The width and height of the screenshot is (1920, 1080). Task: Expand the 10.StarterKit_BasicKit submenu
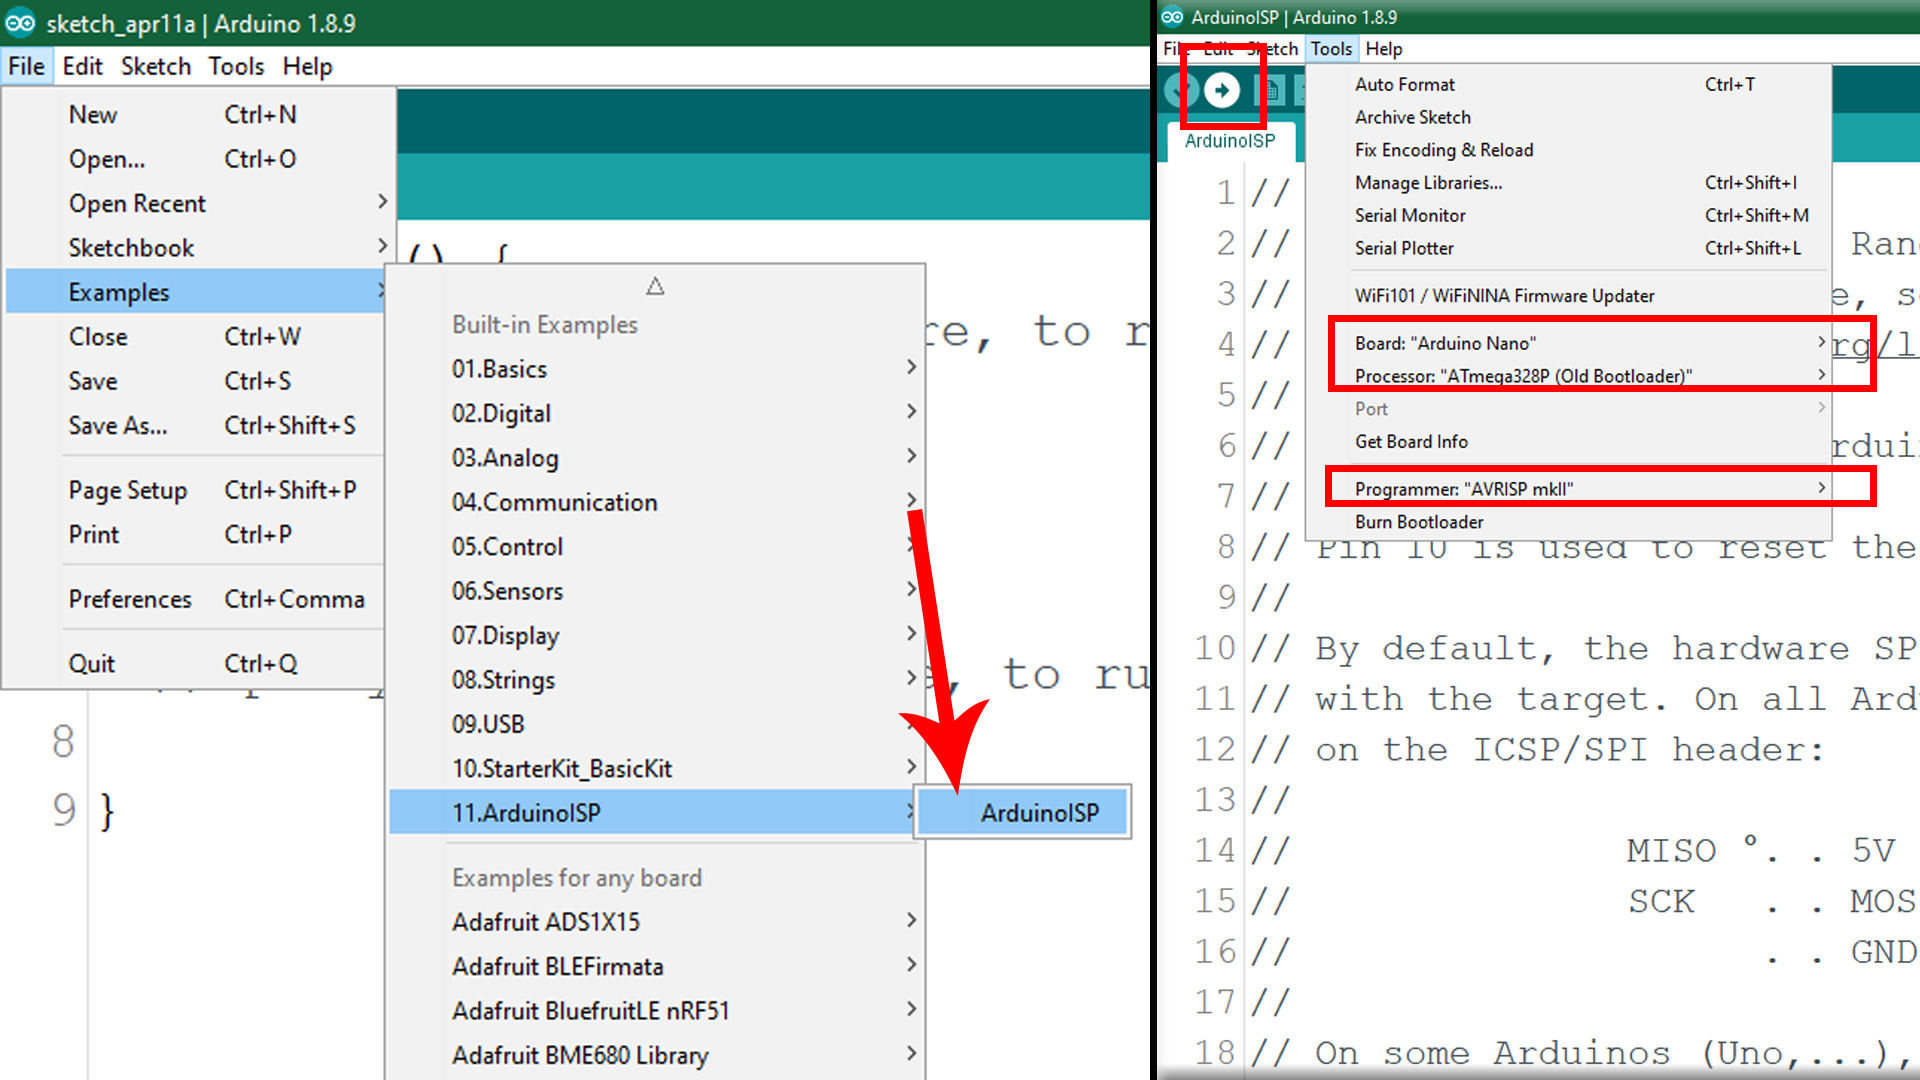coord(656,768)
